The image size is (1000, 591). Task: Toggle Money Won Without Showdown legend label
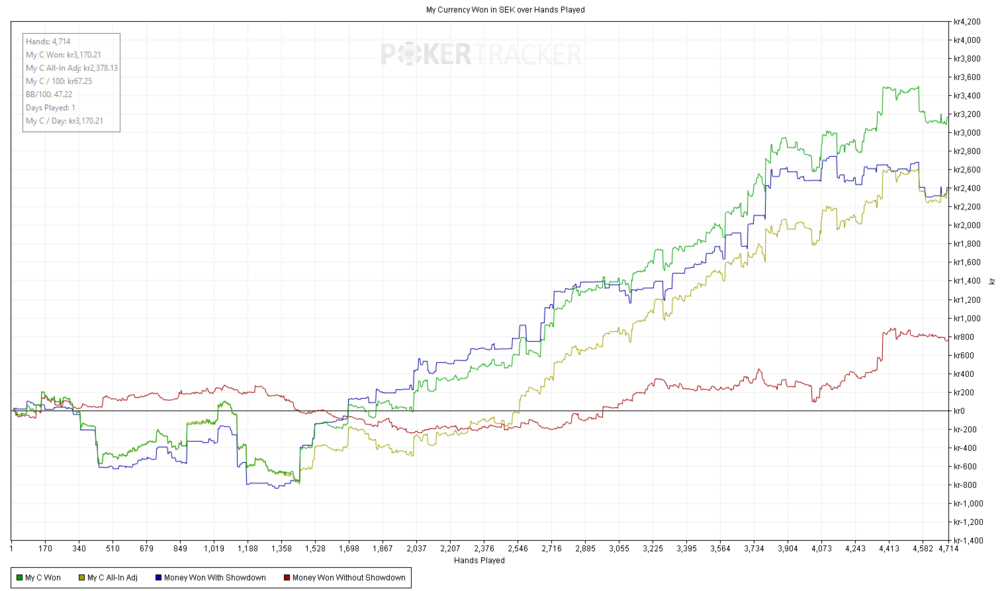coord(348,577)
